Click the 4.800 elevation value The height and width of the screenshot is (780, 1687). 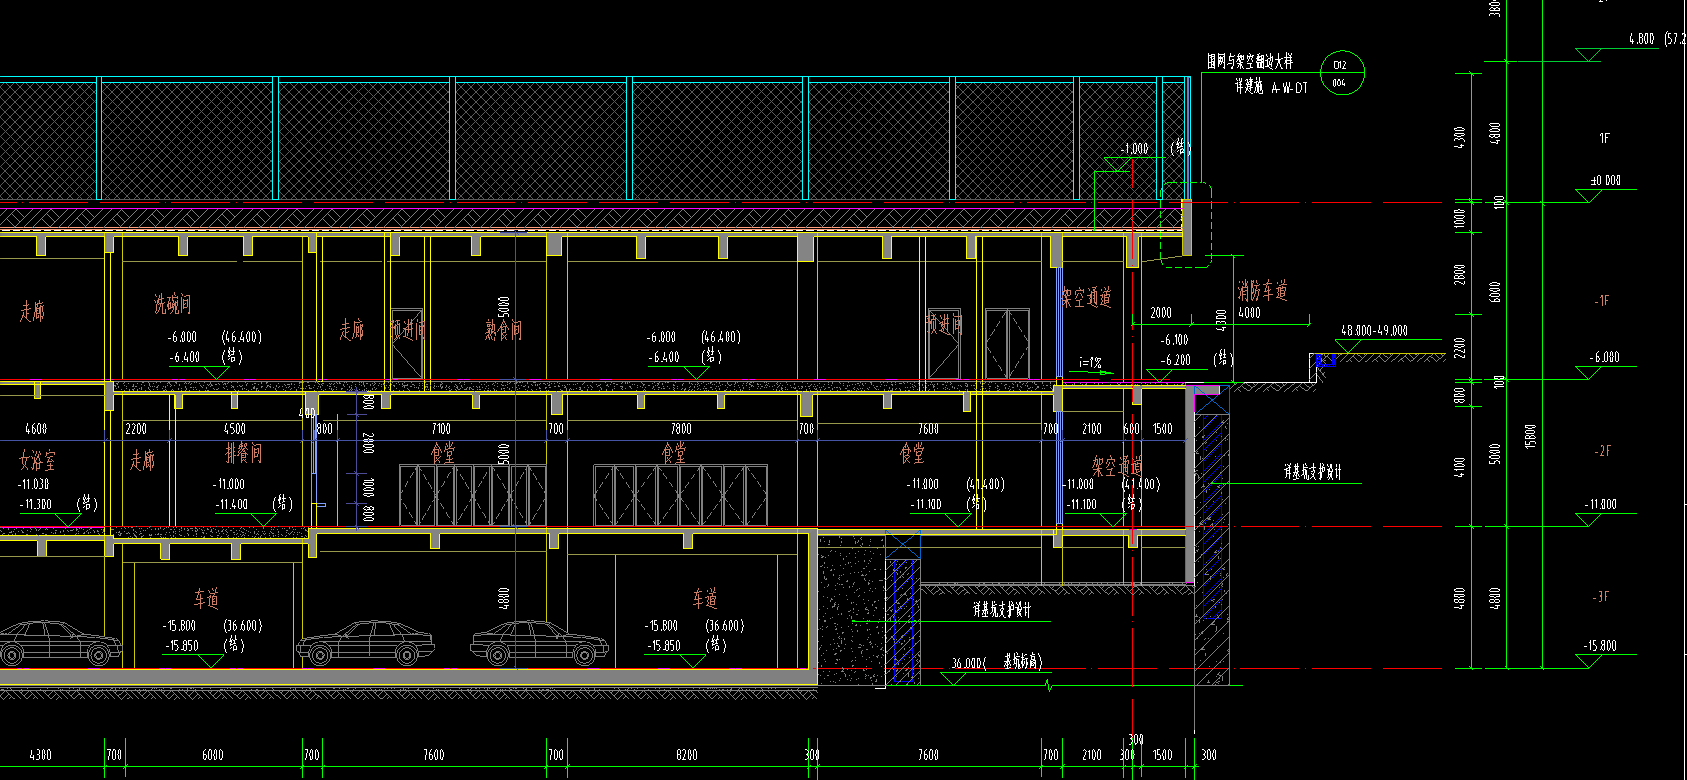[x=1641, y=39]
